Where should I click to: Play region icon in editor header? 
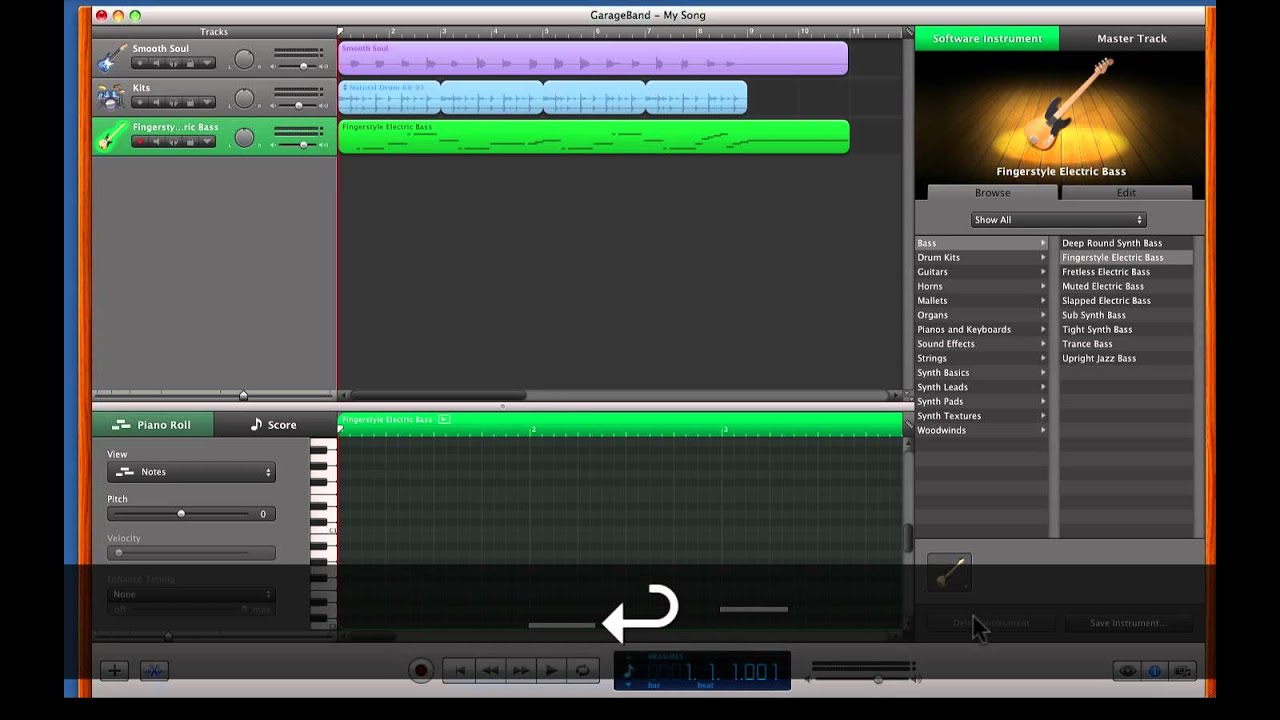coord(444,419)
